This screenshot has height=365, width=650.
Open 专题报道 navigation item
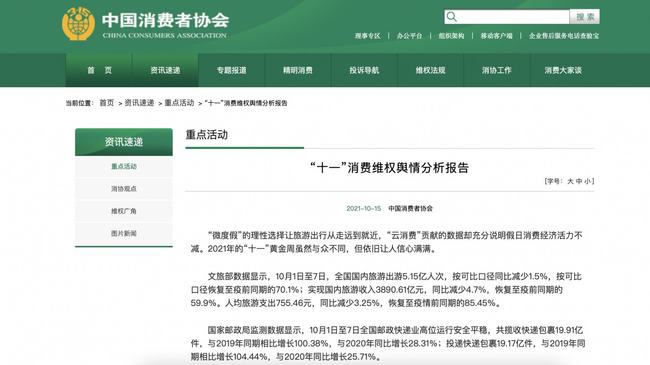click(x=231, y=70)
